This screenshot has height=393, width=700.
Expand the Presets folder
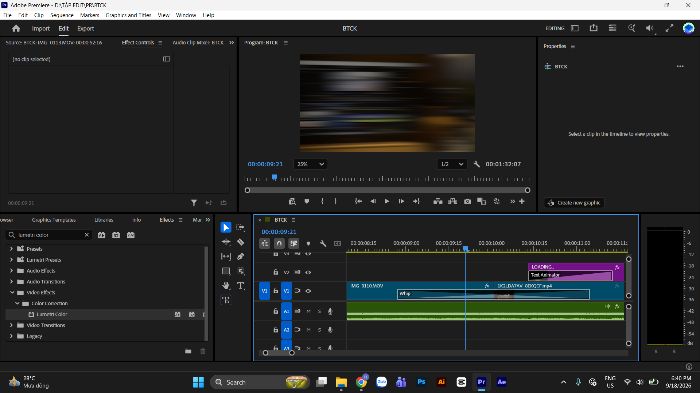tap(11, 249)
